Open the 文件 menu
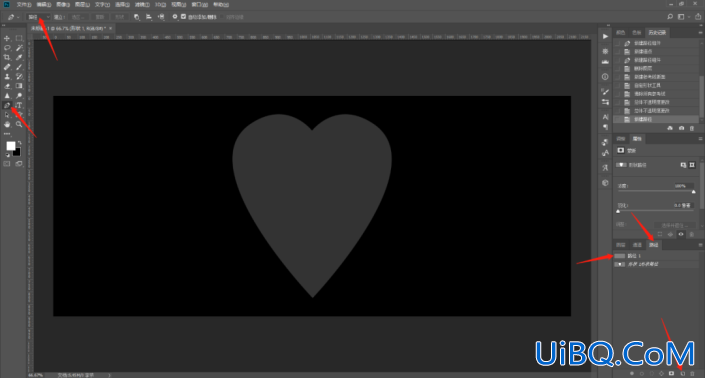705x378 pixels. point(23,4)
